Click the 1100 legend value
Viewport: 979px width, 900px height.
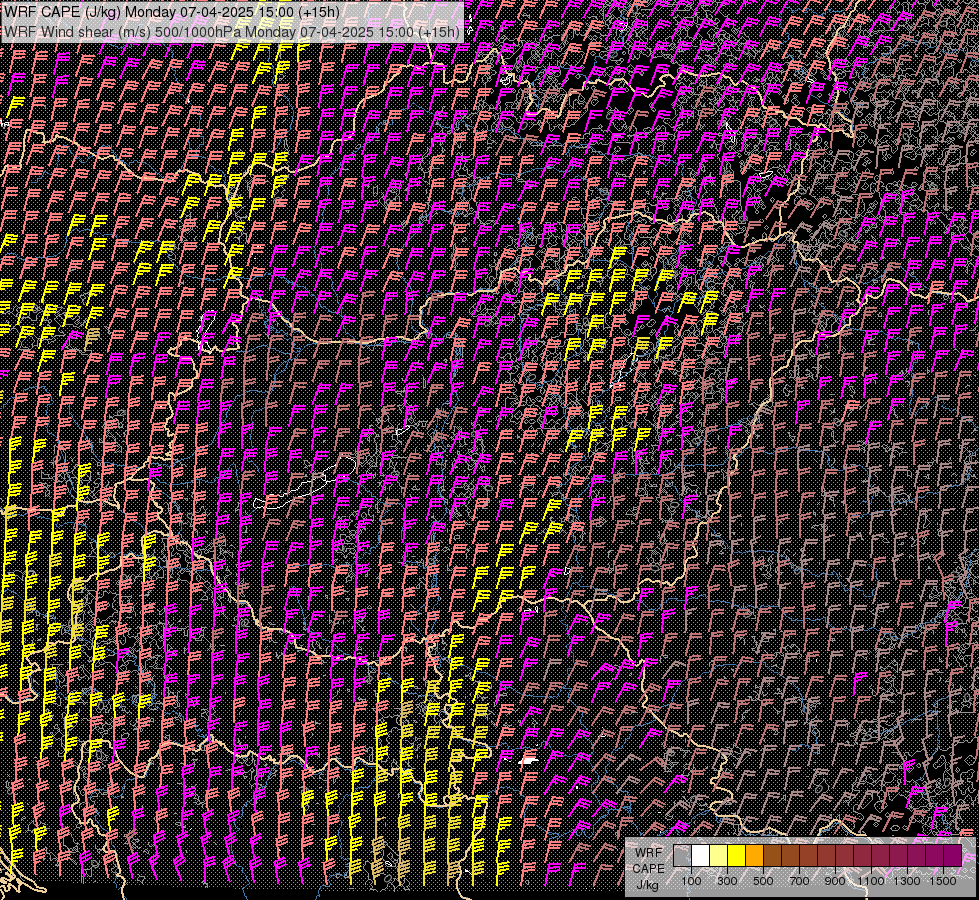tap(870, 881)
